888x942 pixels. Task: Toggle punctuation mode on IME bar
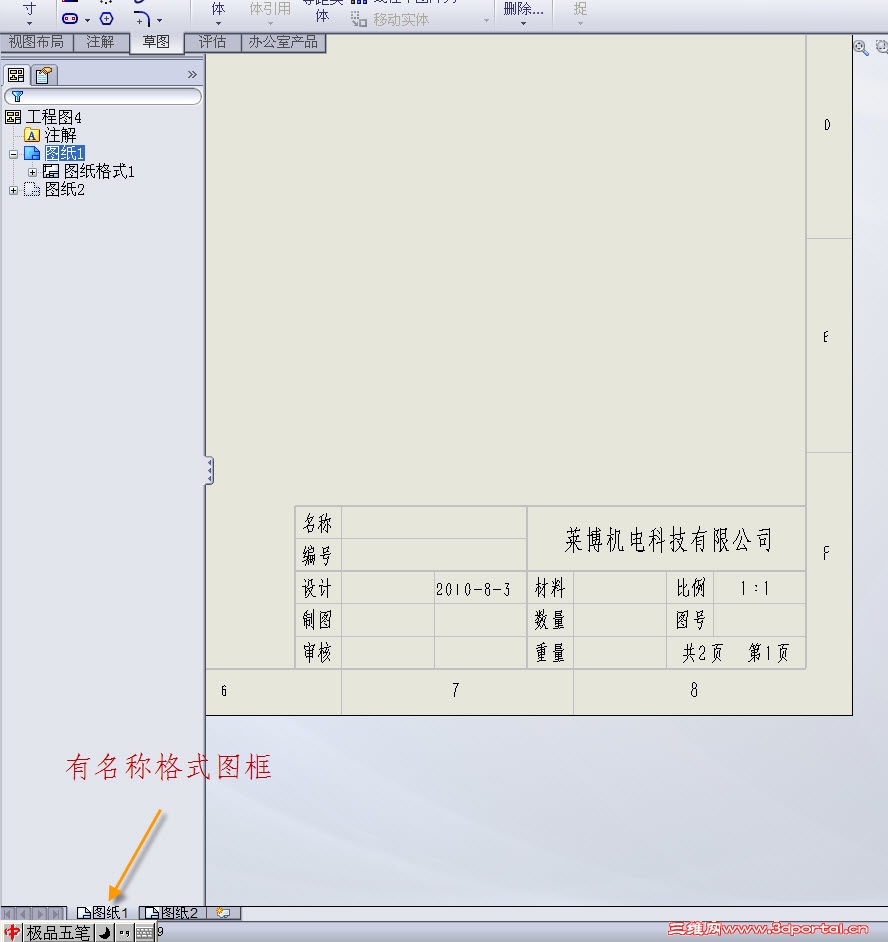coord(124,932)
